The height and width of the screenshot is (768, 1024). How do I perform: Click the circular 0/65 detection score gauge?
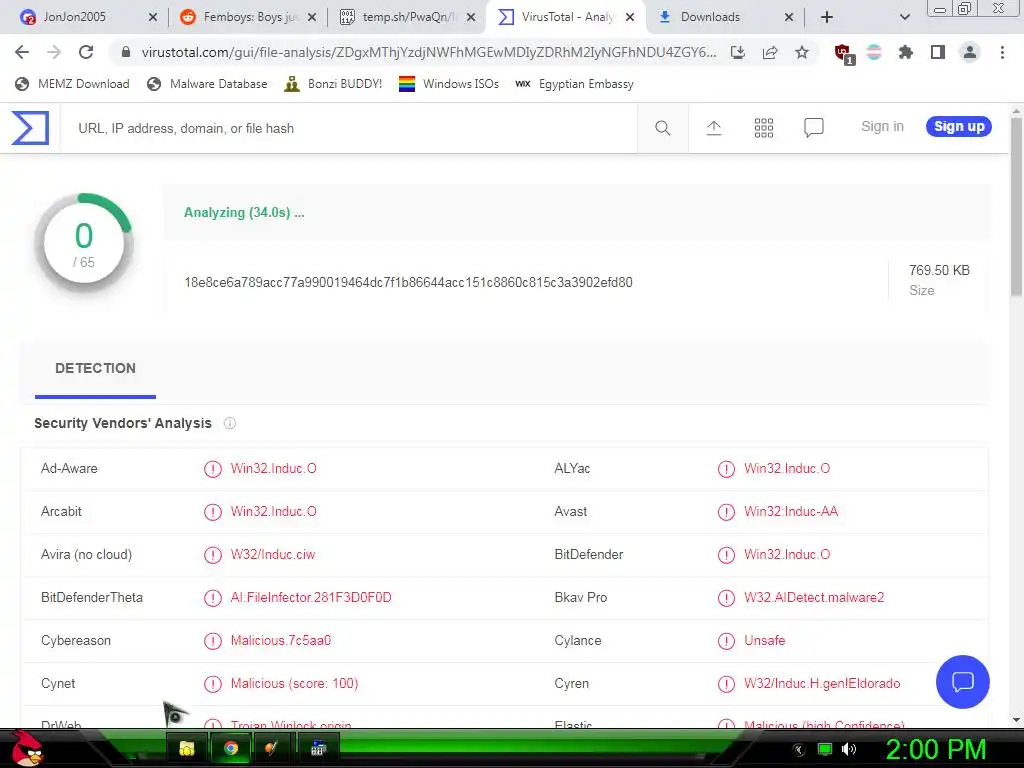coord(84,243)
